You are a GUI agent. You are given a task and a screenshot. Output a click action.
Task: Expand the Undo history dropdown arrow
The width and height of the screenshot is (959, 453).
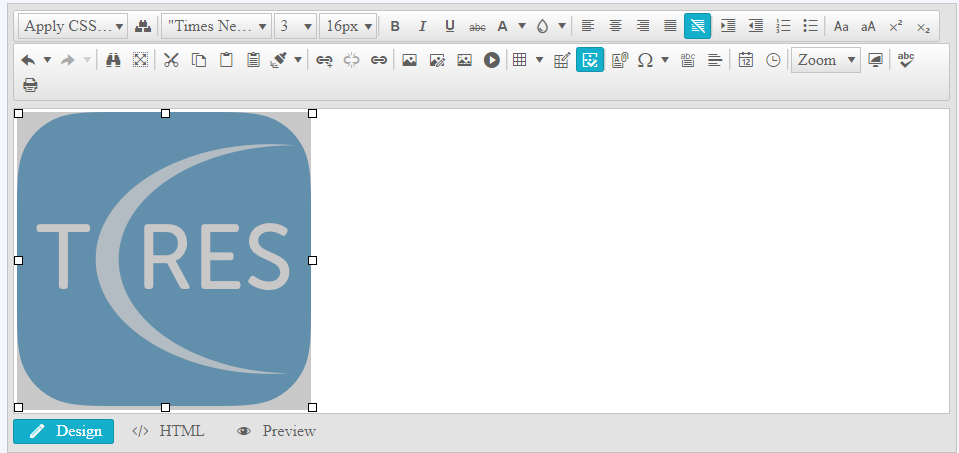point(47,60)
